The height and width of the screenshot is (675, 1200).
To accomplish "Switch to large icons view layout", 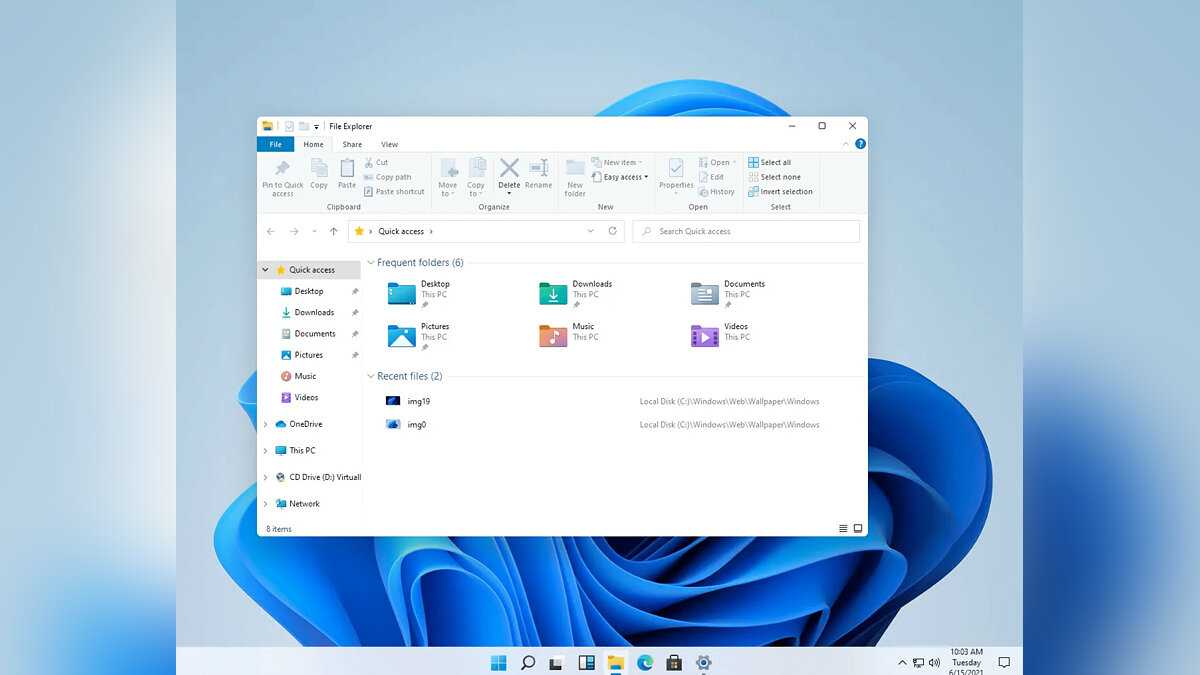I will (857, 528).
